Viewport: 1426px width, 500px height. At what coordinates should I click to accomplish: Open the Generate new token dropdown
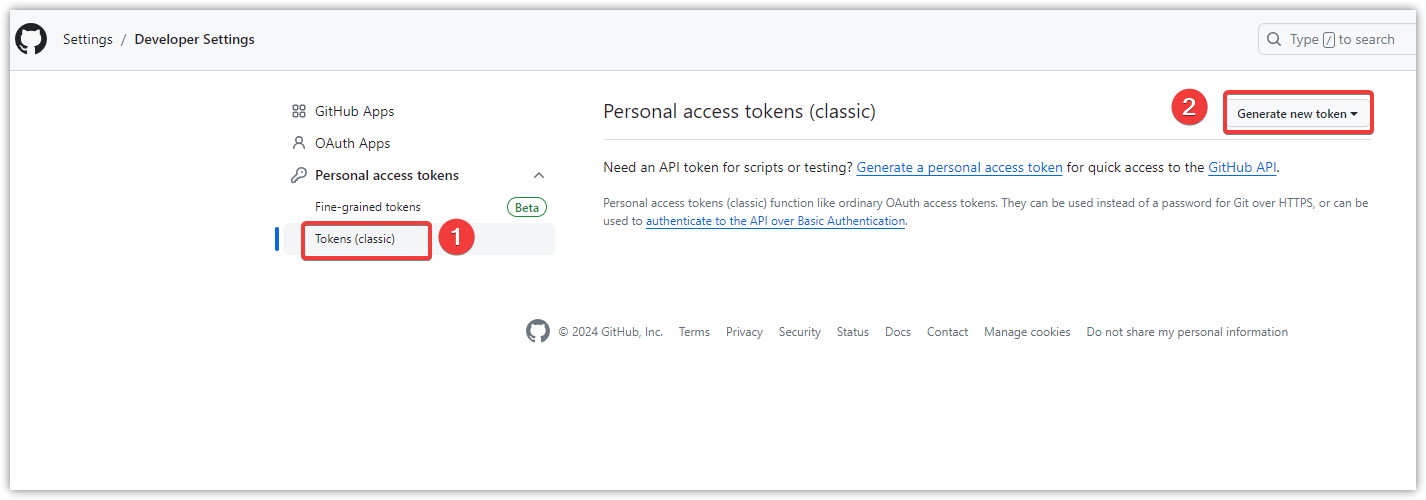(1297, 113)
